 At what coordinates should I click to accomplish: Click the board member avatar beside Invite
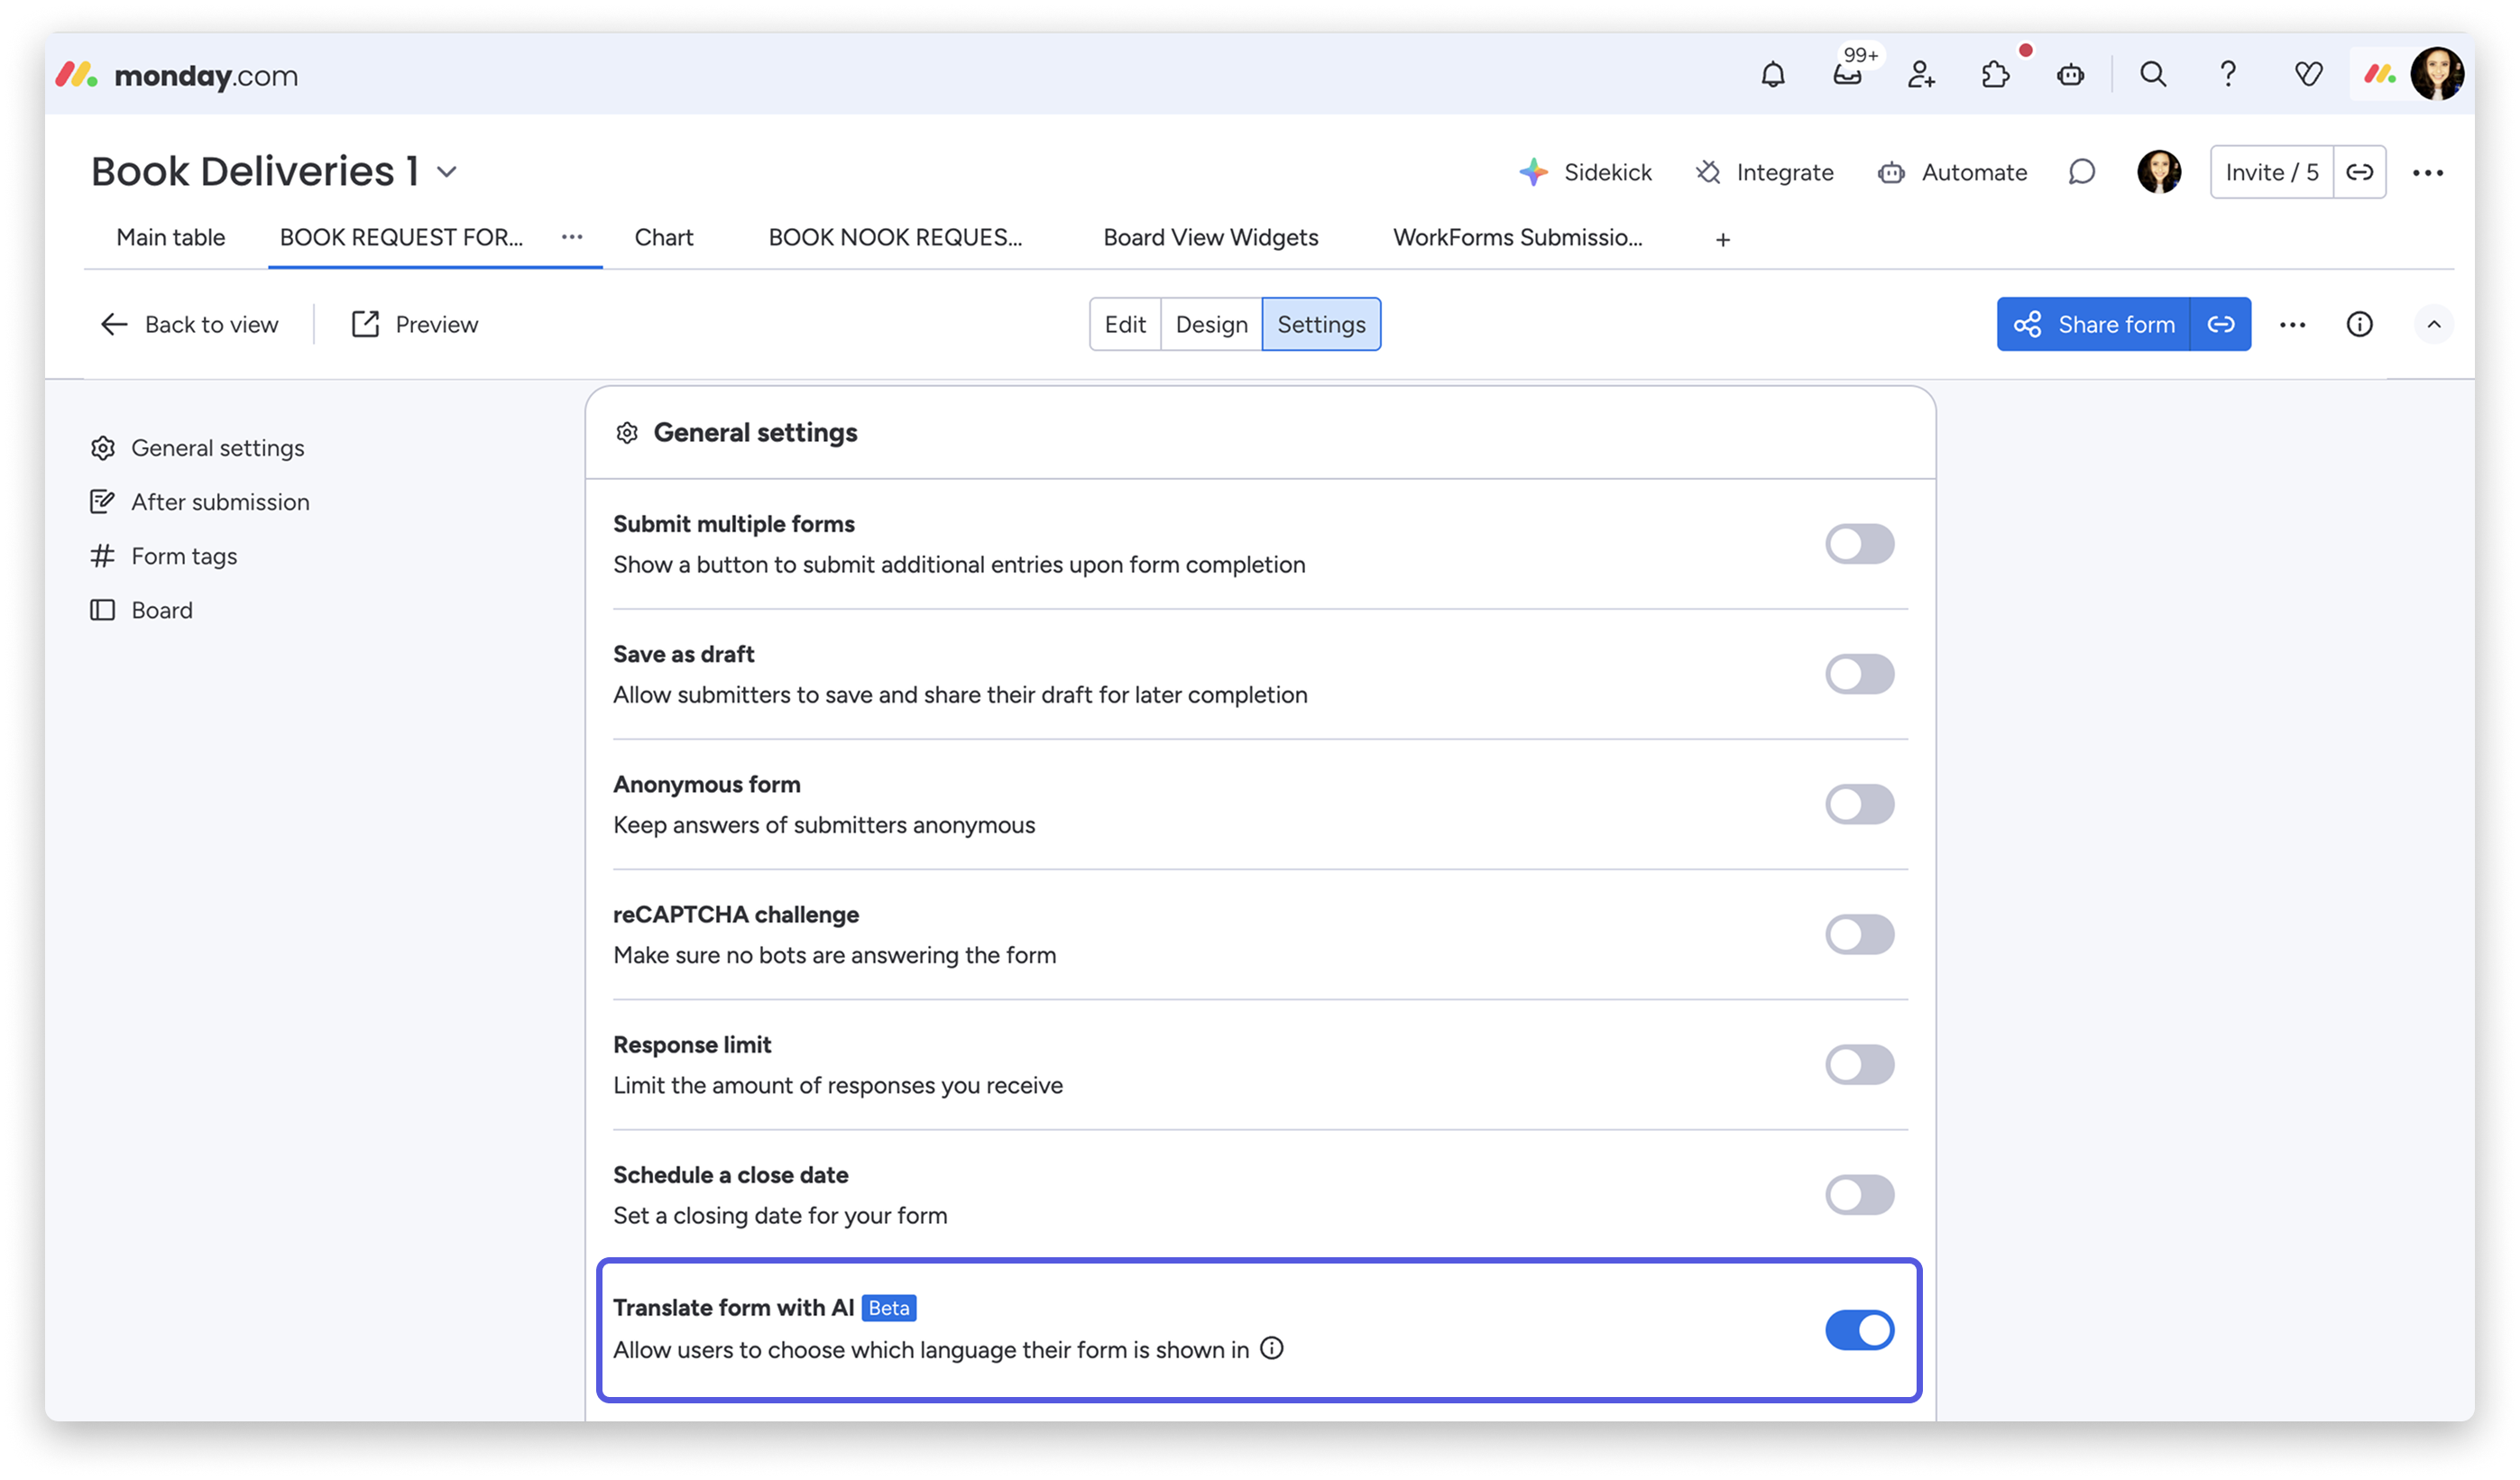click(2159, 172)
